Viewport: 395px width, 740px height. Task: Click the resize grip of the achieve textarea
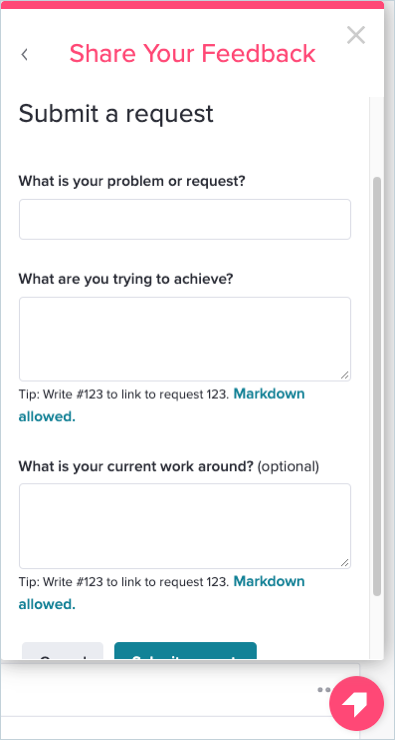pyautogui.click(x=345, y=375)
